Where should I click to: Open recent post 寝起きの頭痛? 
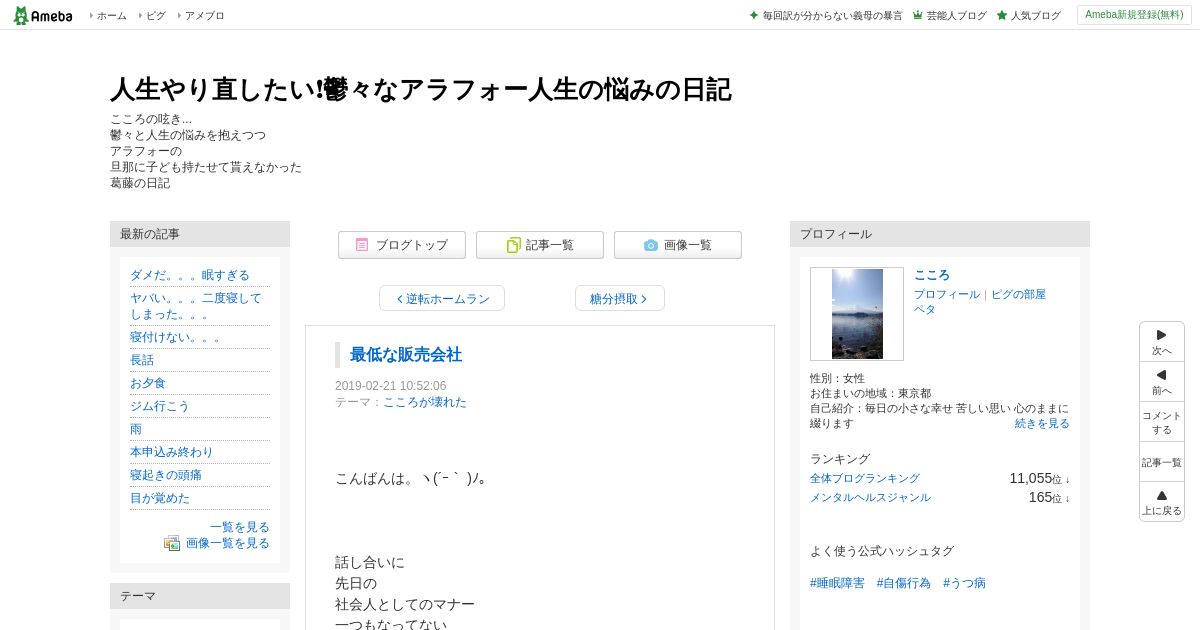point(166,475)
